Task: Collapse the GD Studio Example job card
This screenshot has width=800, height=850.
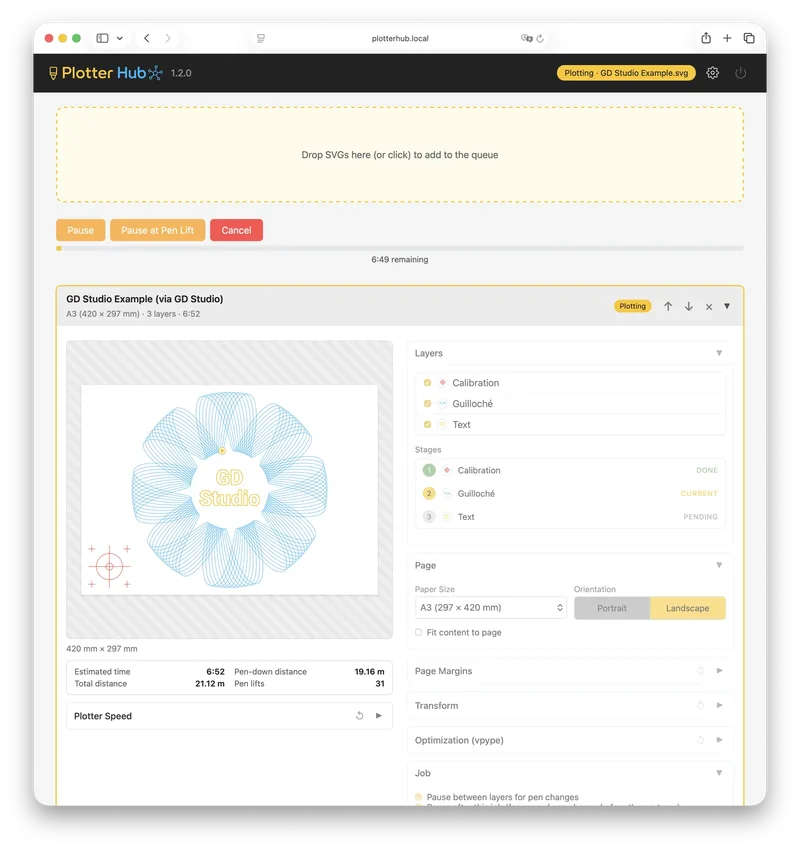Action: pos(727,306)
